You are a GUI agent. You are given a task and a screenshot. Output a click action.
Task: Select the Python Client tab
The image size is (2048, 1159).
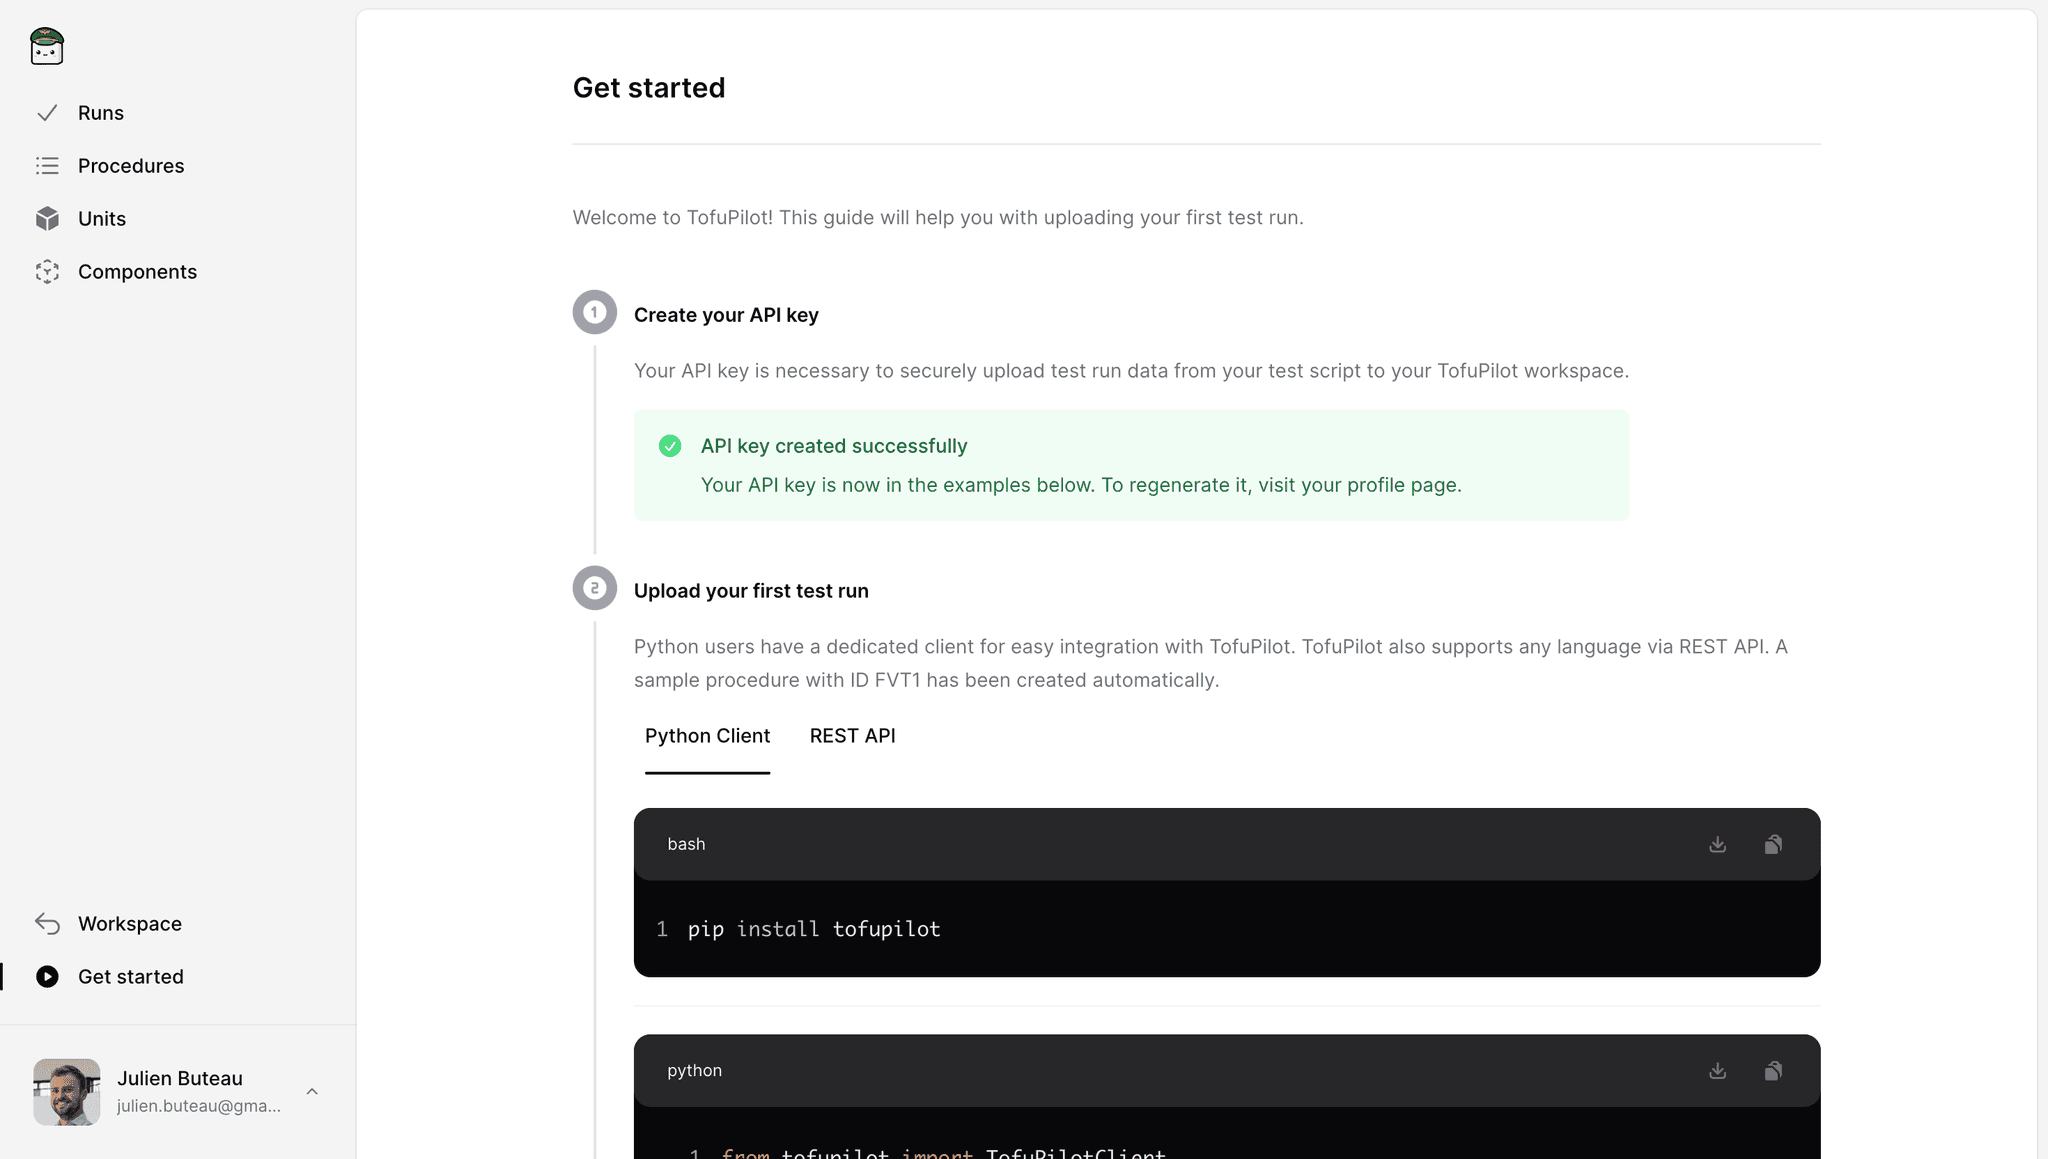(708, 734)
